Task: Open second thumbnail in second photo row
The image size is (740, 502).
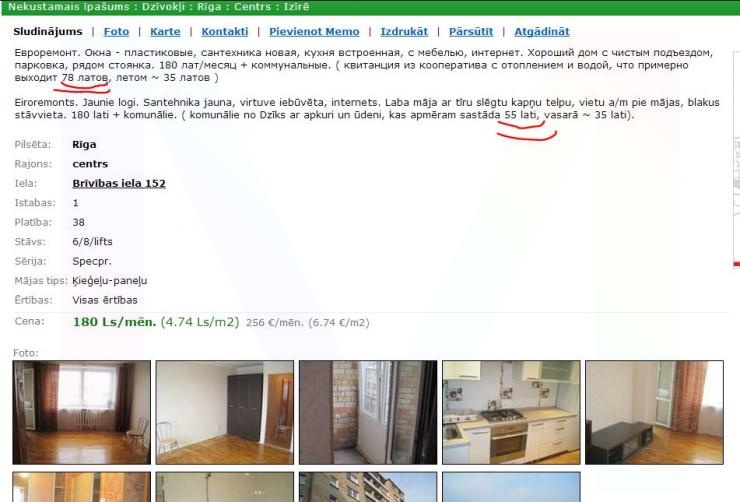Action: tap(225, 487)
